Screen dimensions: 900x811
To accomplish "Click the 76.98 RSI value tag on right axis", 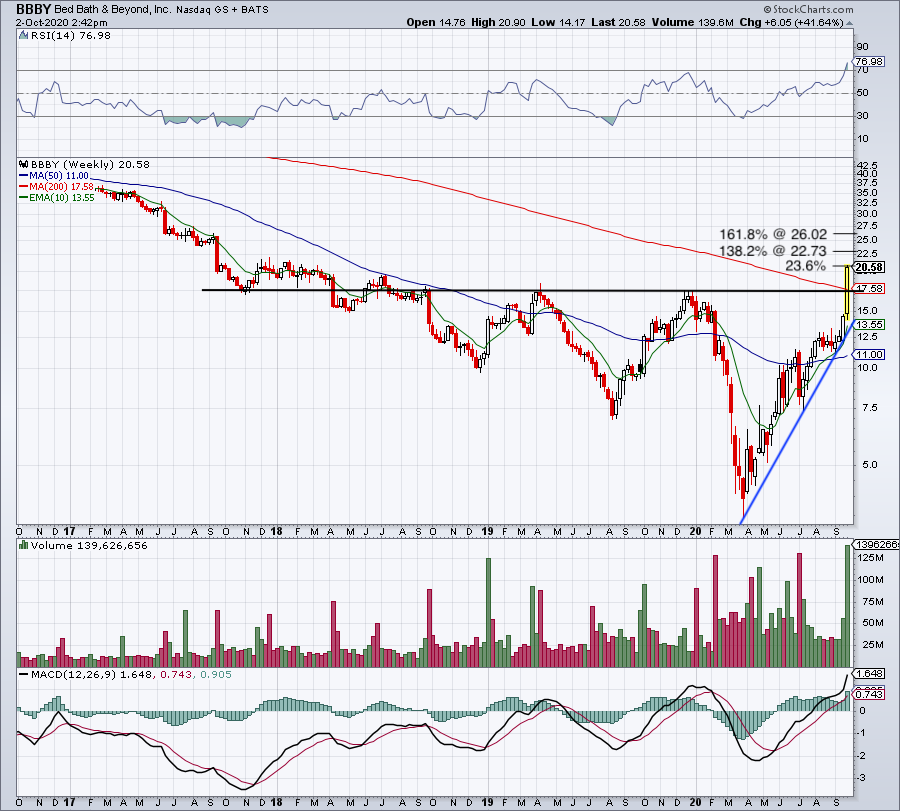I will pos(868,61).
